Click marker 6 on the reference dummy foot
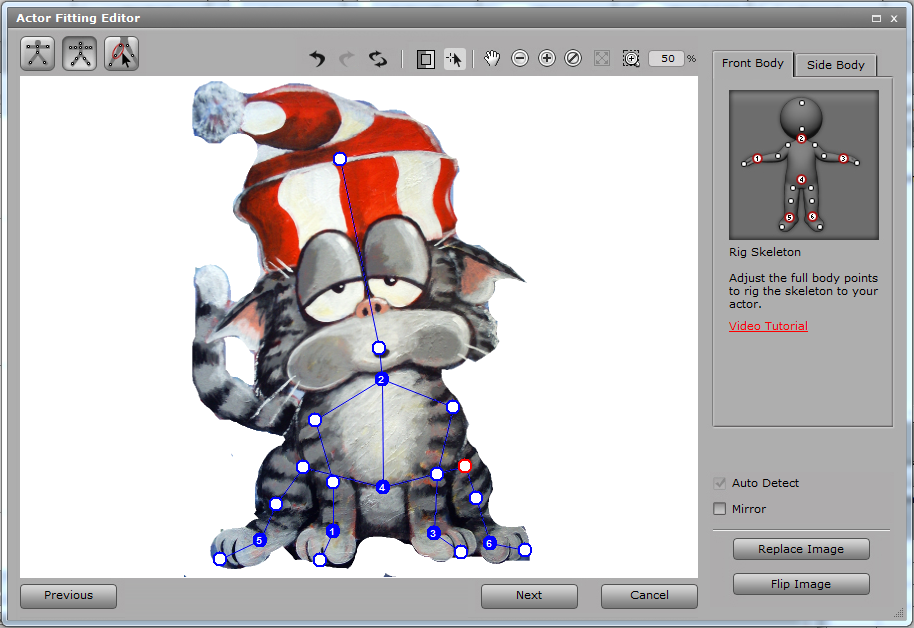This screenshot has width=914, height=628. click(813, 217)
